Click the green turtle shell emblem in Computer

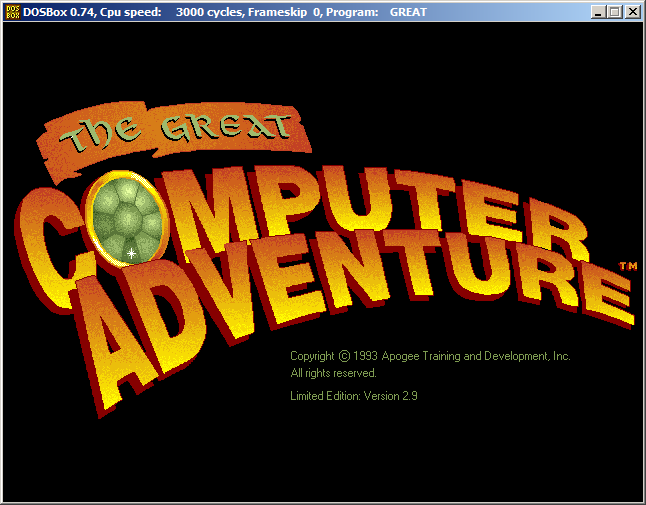pyautogui.click(x=126, y=218)
